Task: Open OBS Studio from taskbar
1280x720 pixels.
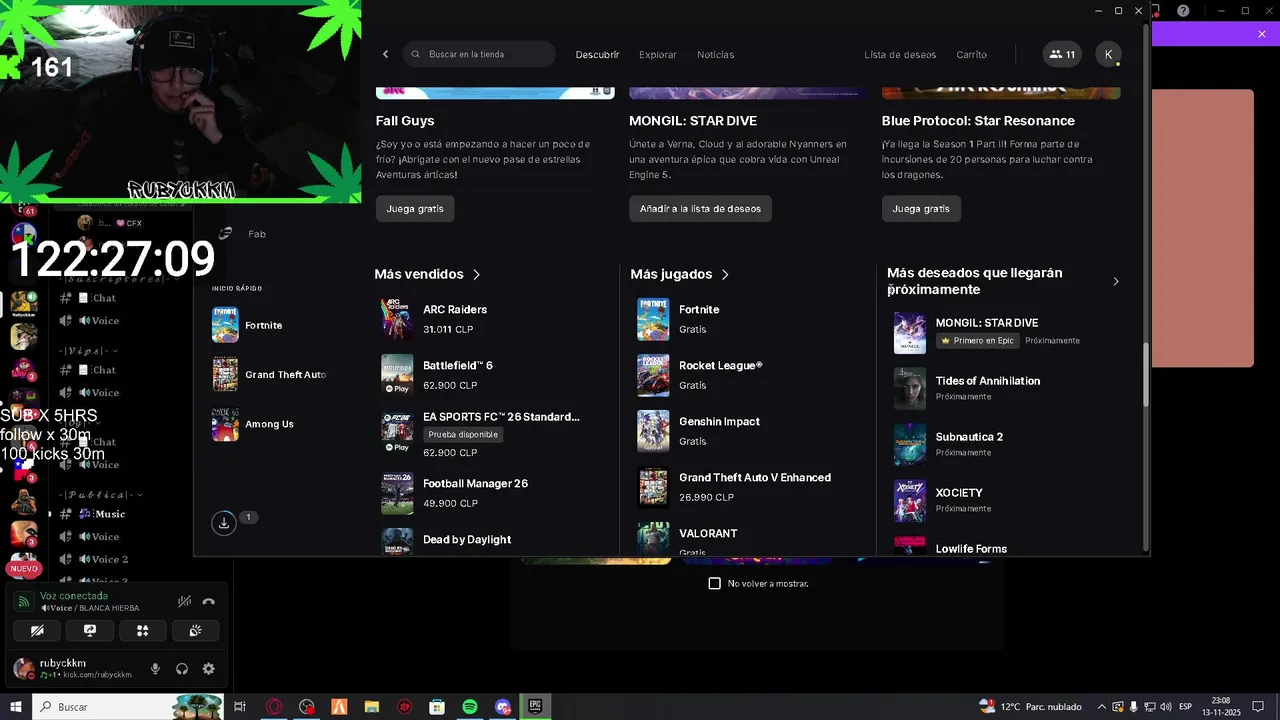Action: point(306,707)
